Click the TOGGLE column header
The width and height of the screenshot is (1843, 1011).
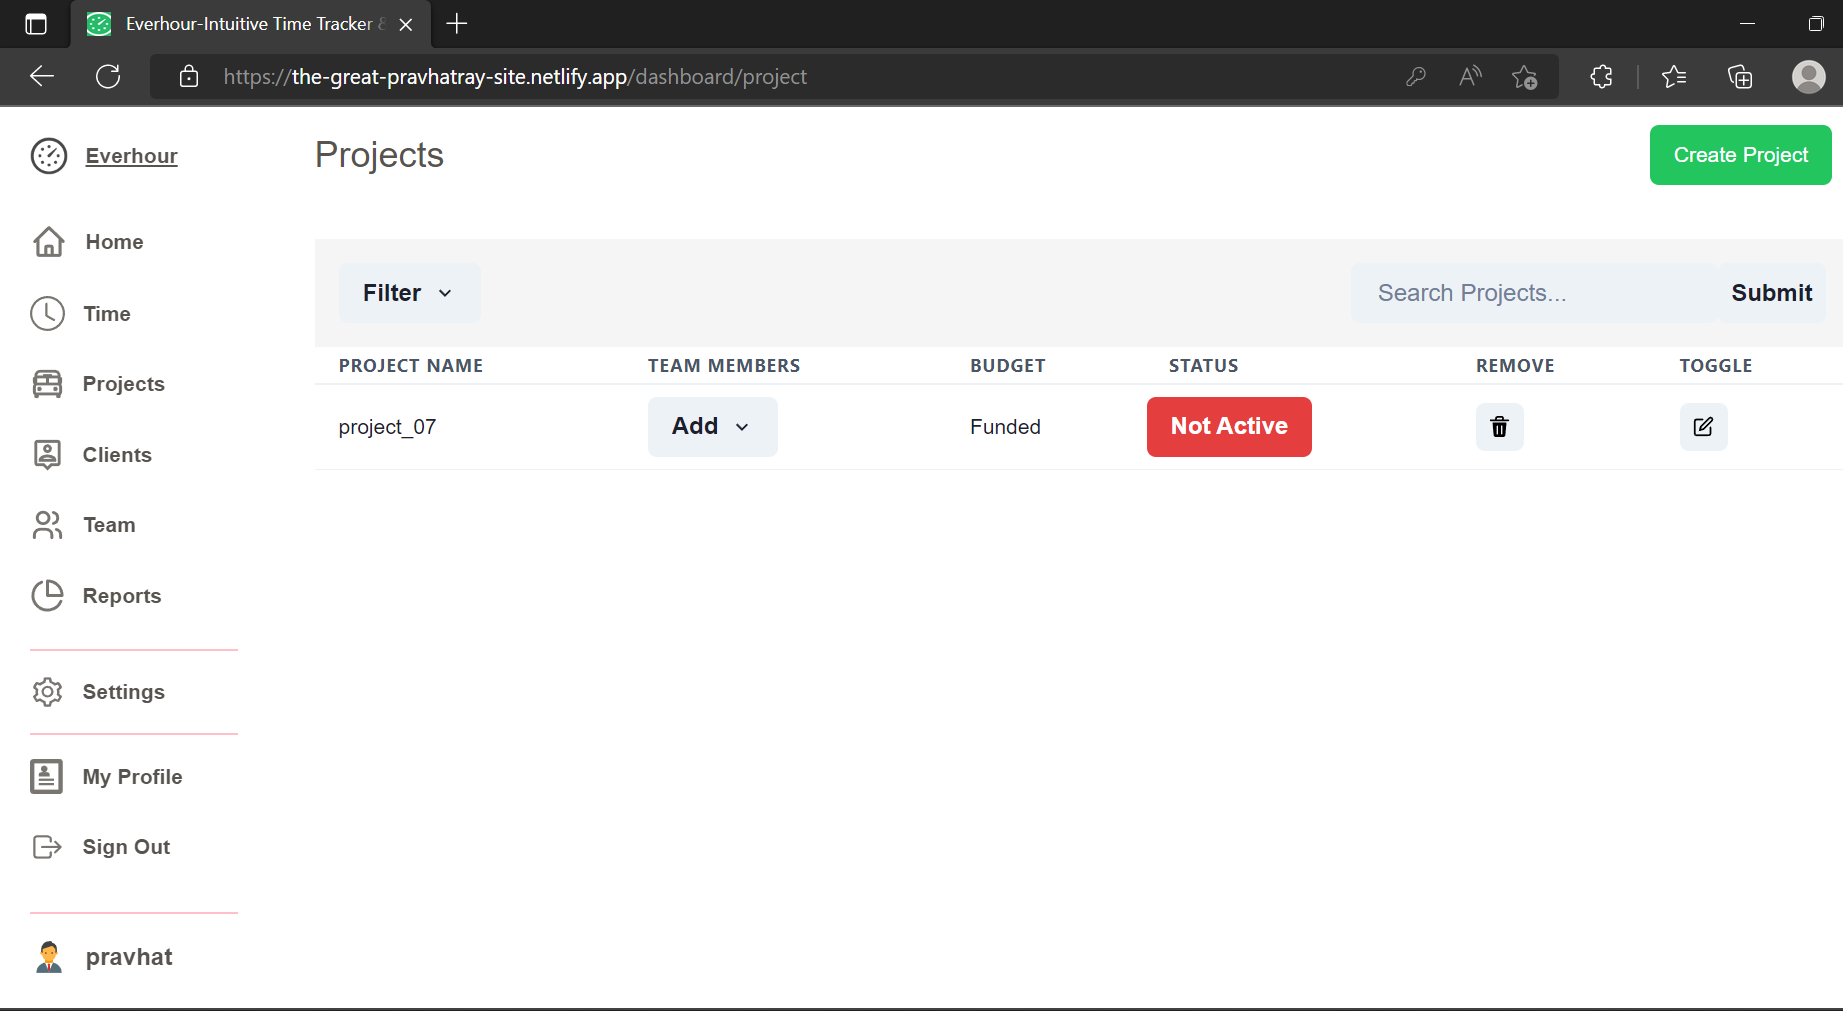(x=1716, y=366)
